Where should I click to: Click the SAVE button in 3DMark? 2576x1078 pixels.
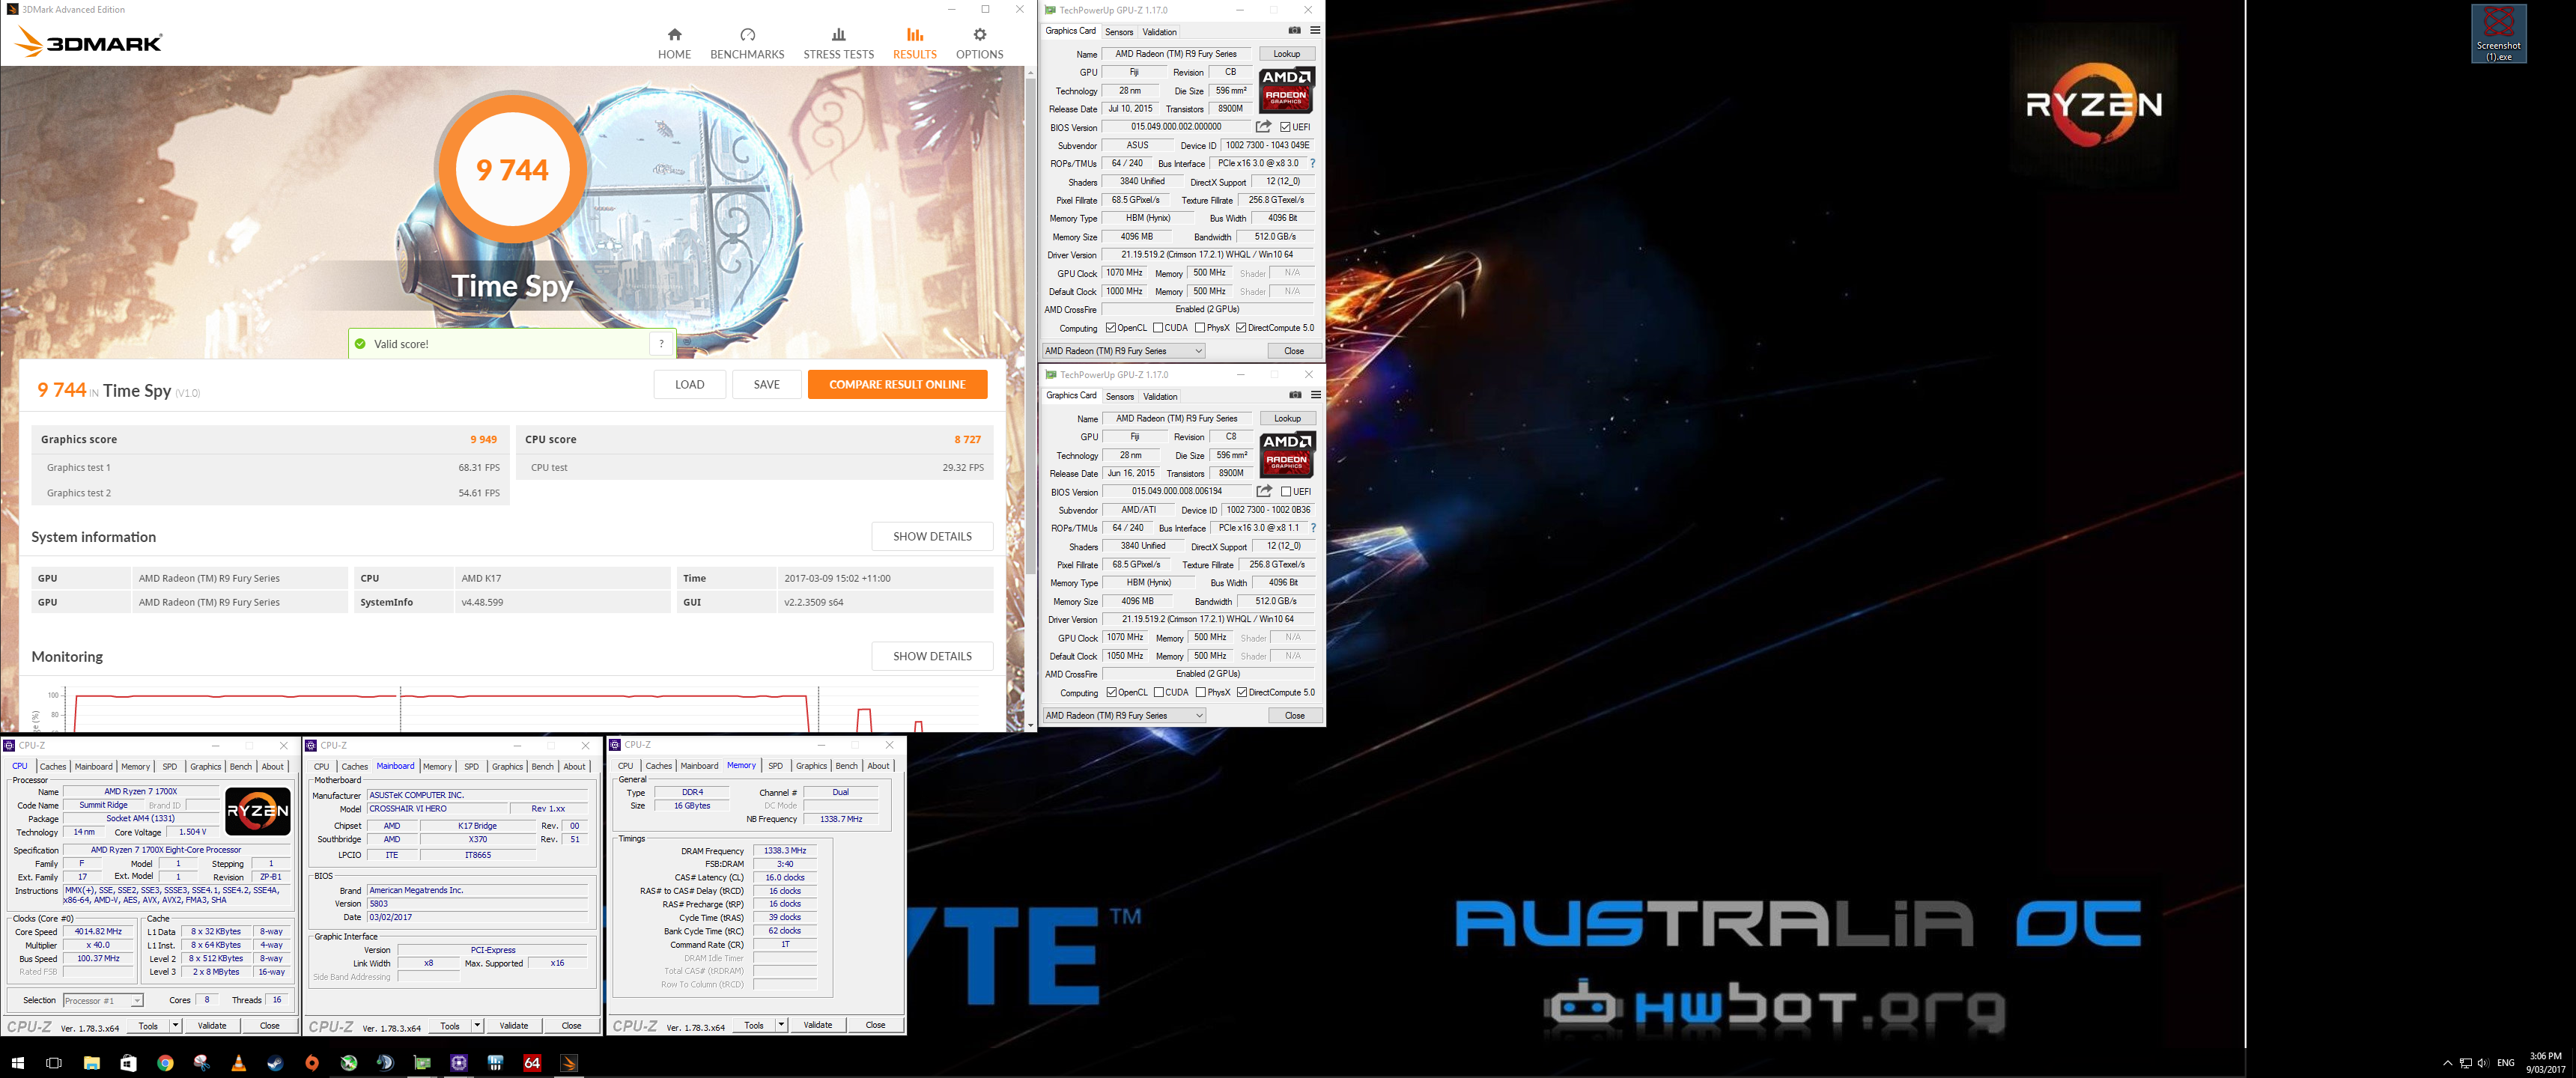tap(766, 384)
